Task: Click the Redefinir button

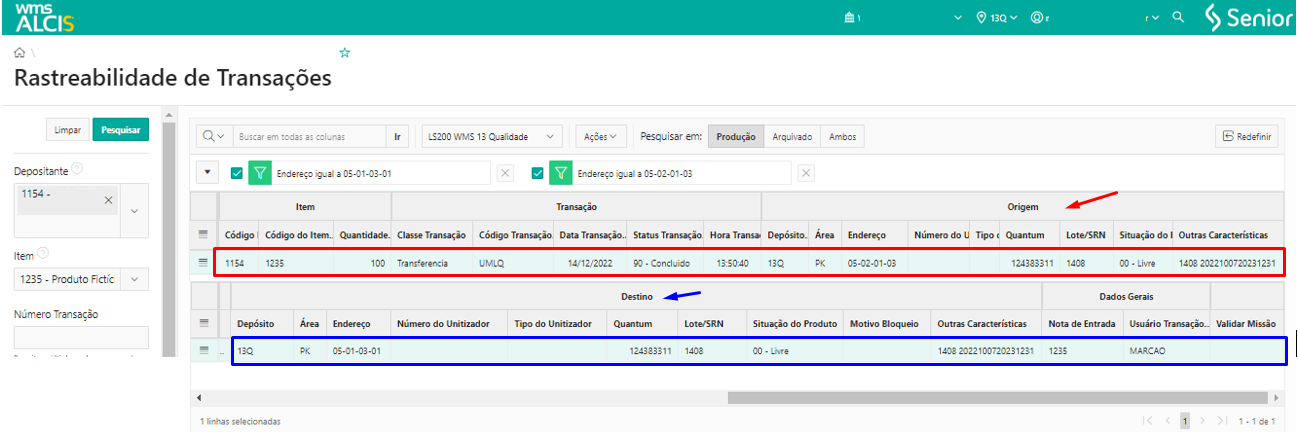Action: pos(1247,136)
